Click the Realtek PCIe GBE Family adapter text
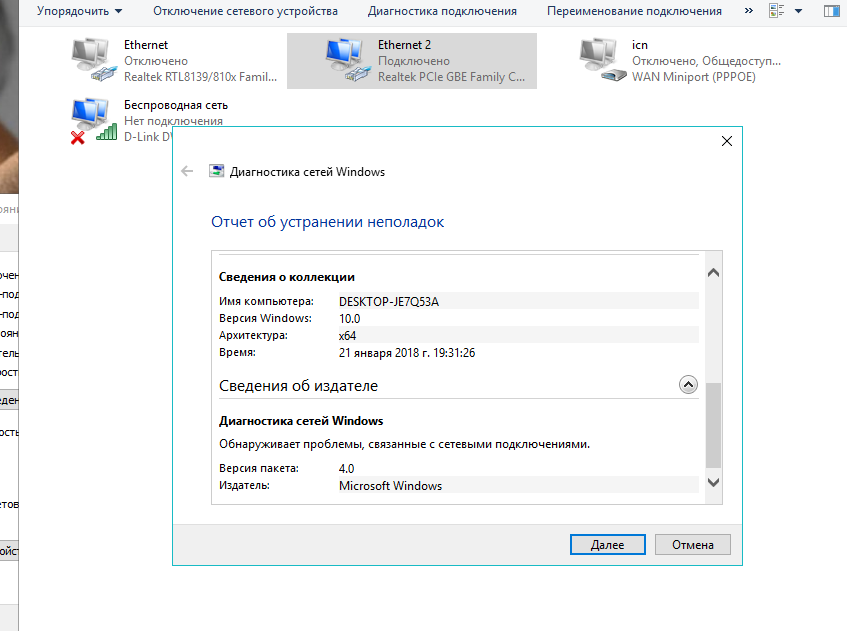 tap(451, 77)
